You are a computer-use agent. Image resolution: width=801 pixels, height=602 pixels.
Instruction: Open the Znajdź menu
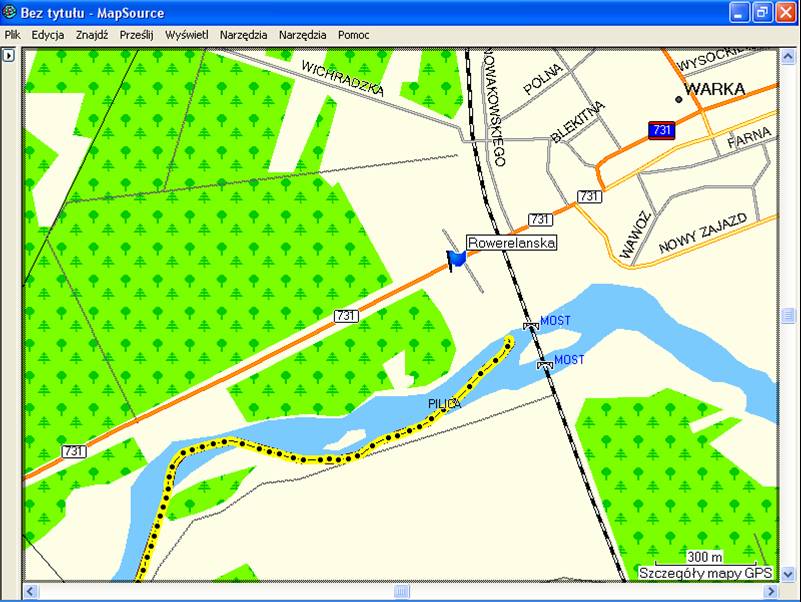click(x=92, y=35)
